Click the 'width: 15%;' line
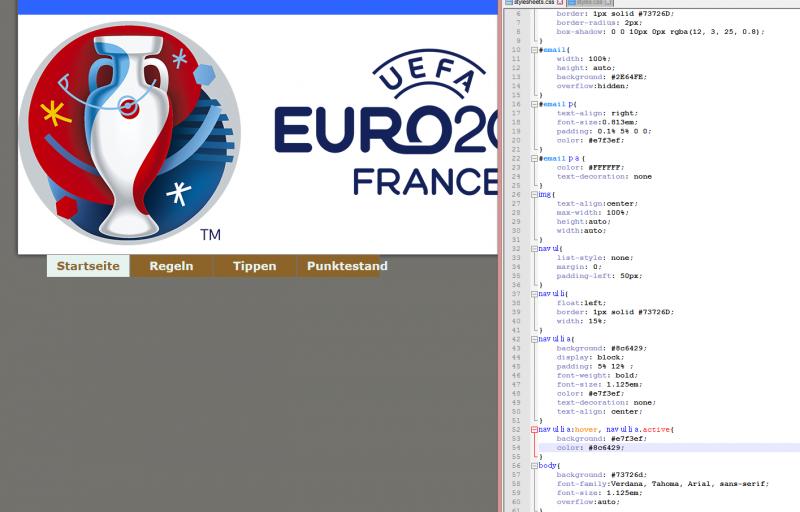This screenshot has height=512, width=800. [581, 321]
